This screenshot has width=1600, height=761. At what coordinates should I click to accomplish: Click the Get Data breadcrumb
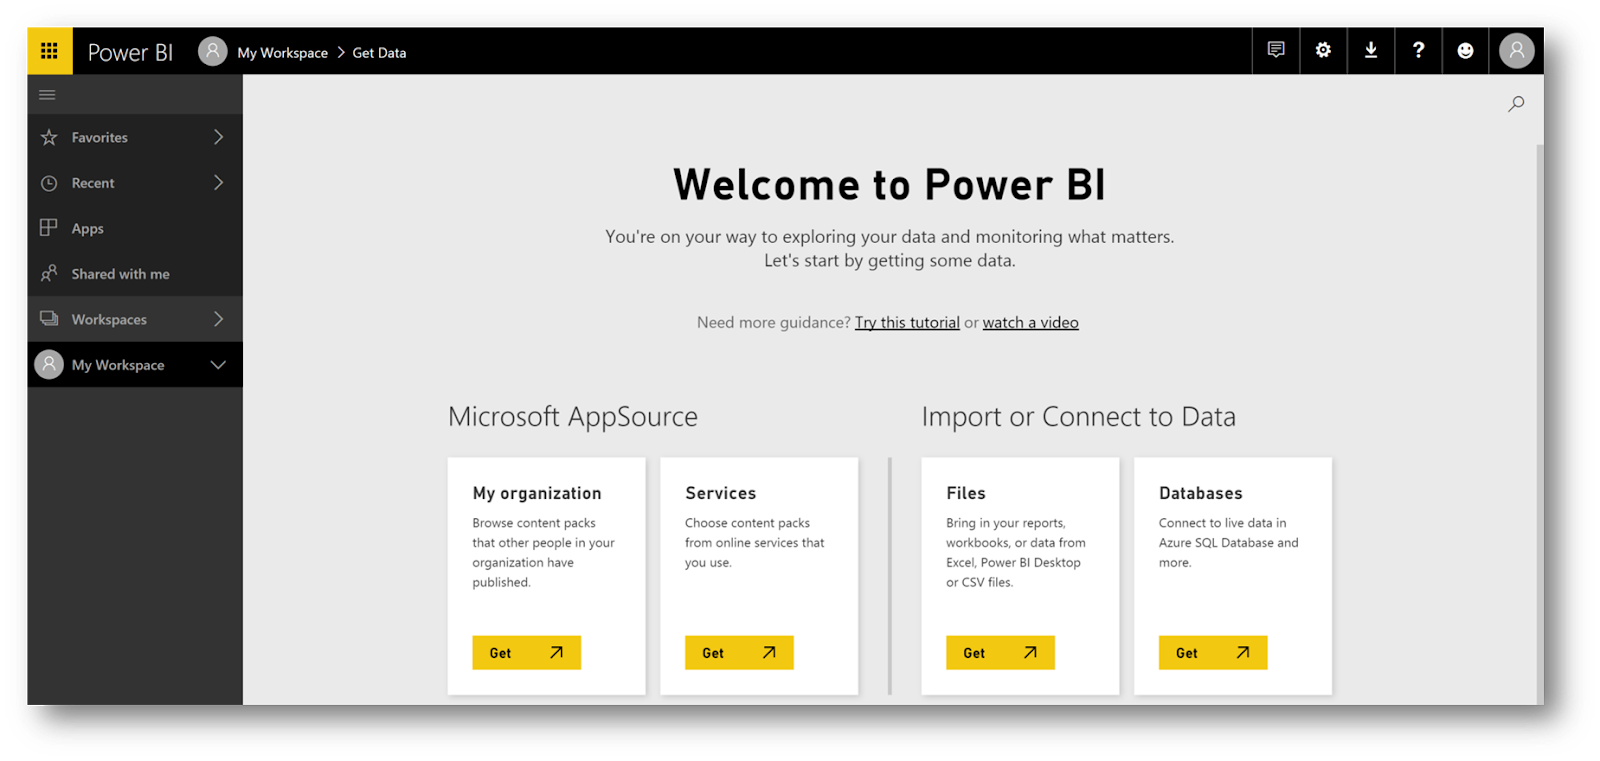coord(379,53)
